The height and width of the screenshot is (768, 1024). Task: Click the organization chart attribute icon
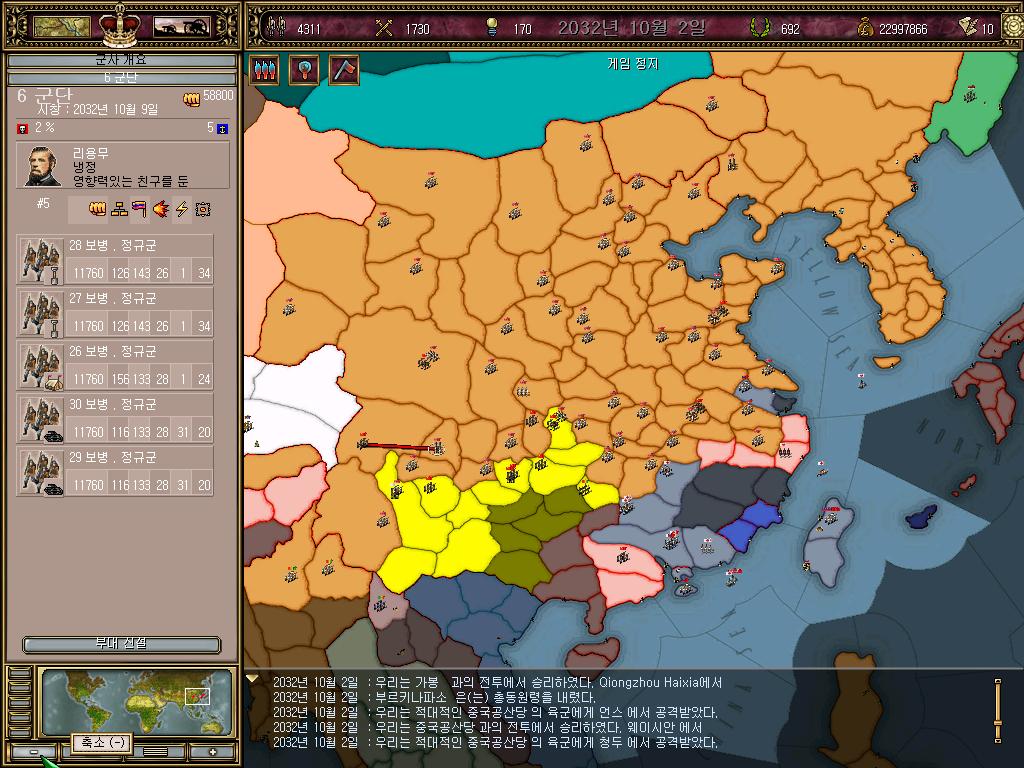pyautogui.click(x=120, y=209)
